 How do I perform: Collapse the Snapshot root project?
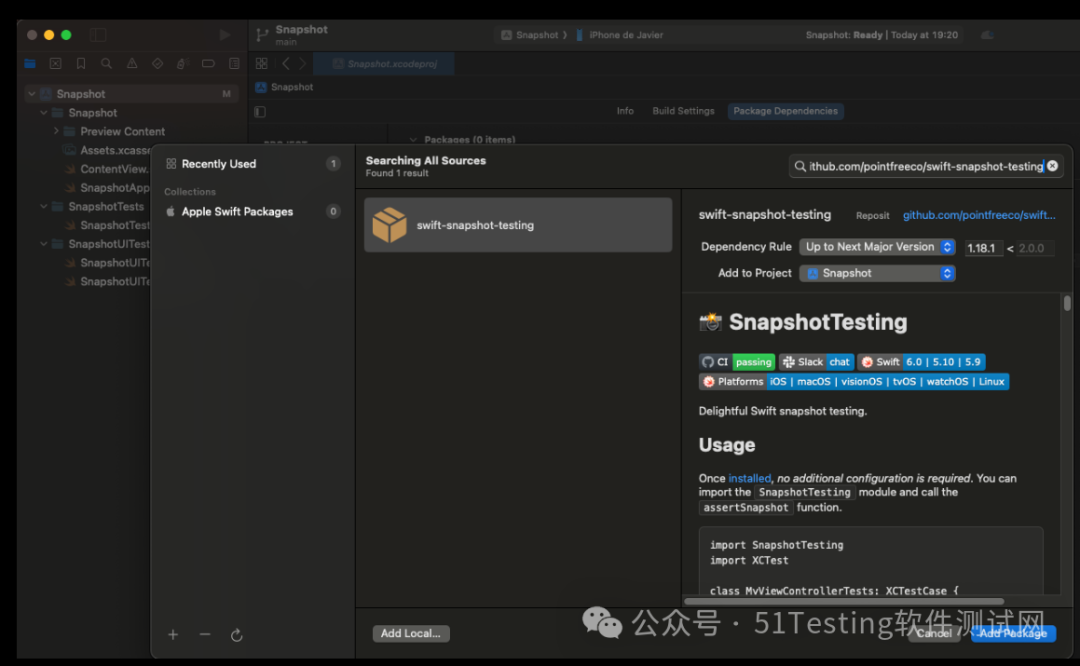32,94
